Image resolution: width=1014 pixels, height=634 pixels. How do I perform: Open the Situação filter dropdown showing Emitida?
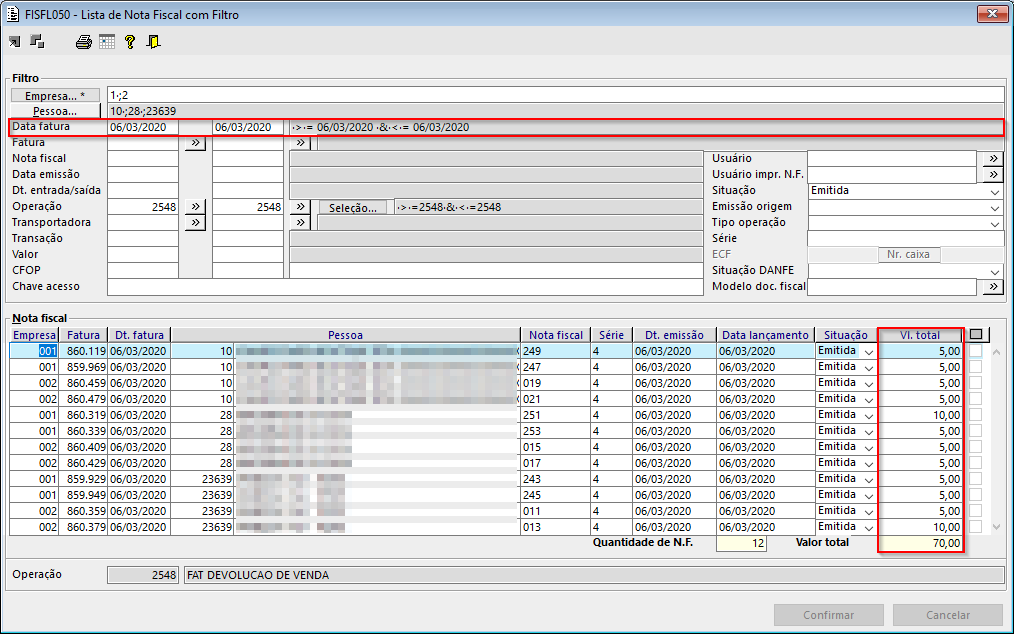(x=995, y=191)
